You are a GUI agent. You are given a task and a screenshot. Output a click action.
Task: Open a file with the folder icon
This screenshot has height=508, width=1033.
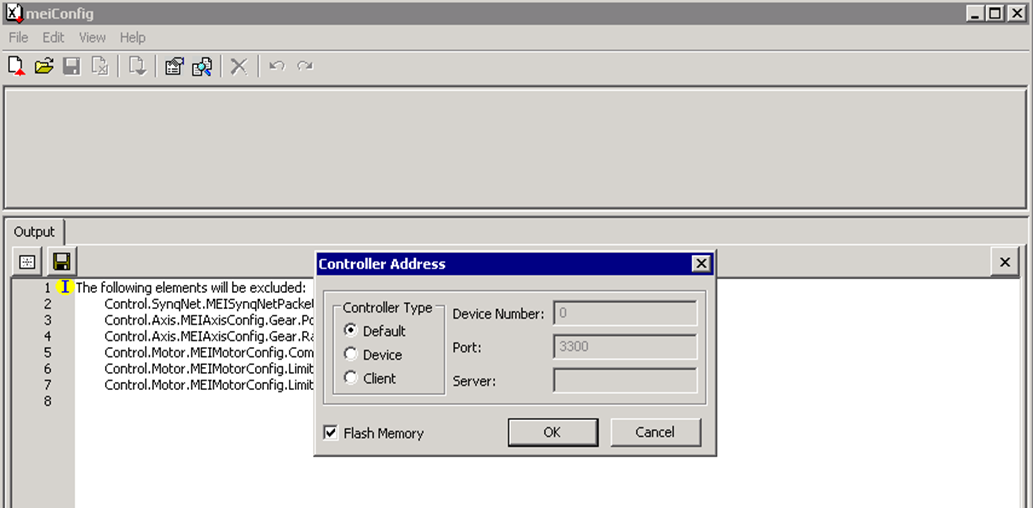click(43, 67)
